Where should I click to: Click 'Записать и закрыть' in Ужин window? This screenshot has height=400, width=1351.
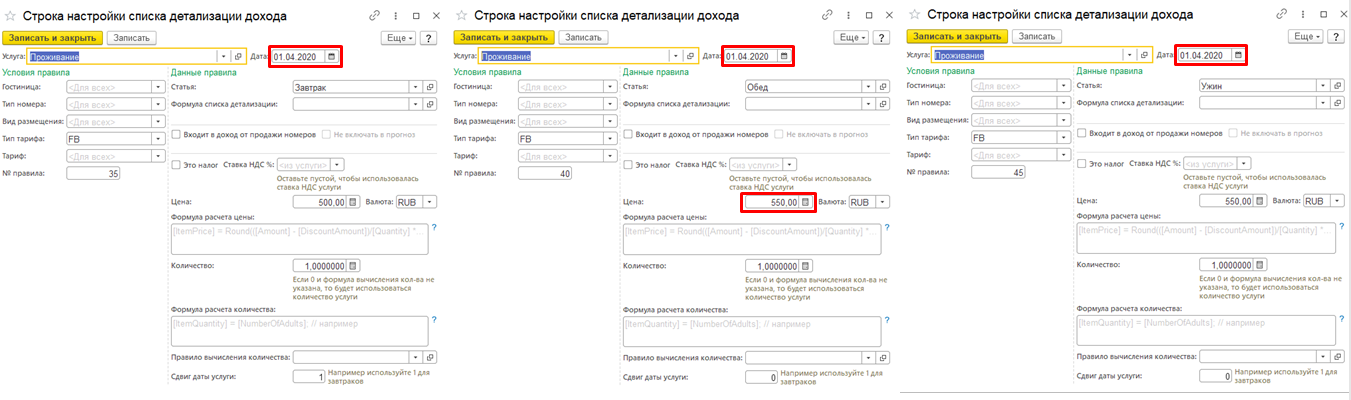[x=957, y=36]
